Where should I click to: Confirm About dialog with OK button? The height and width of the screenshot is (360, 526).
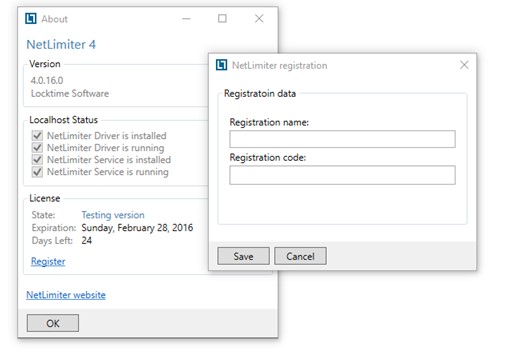(53, 323)
